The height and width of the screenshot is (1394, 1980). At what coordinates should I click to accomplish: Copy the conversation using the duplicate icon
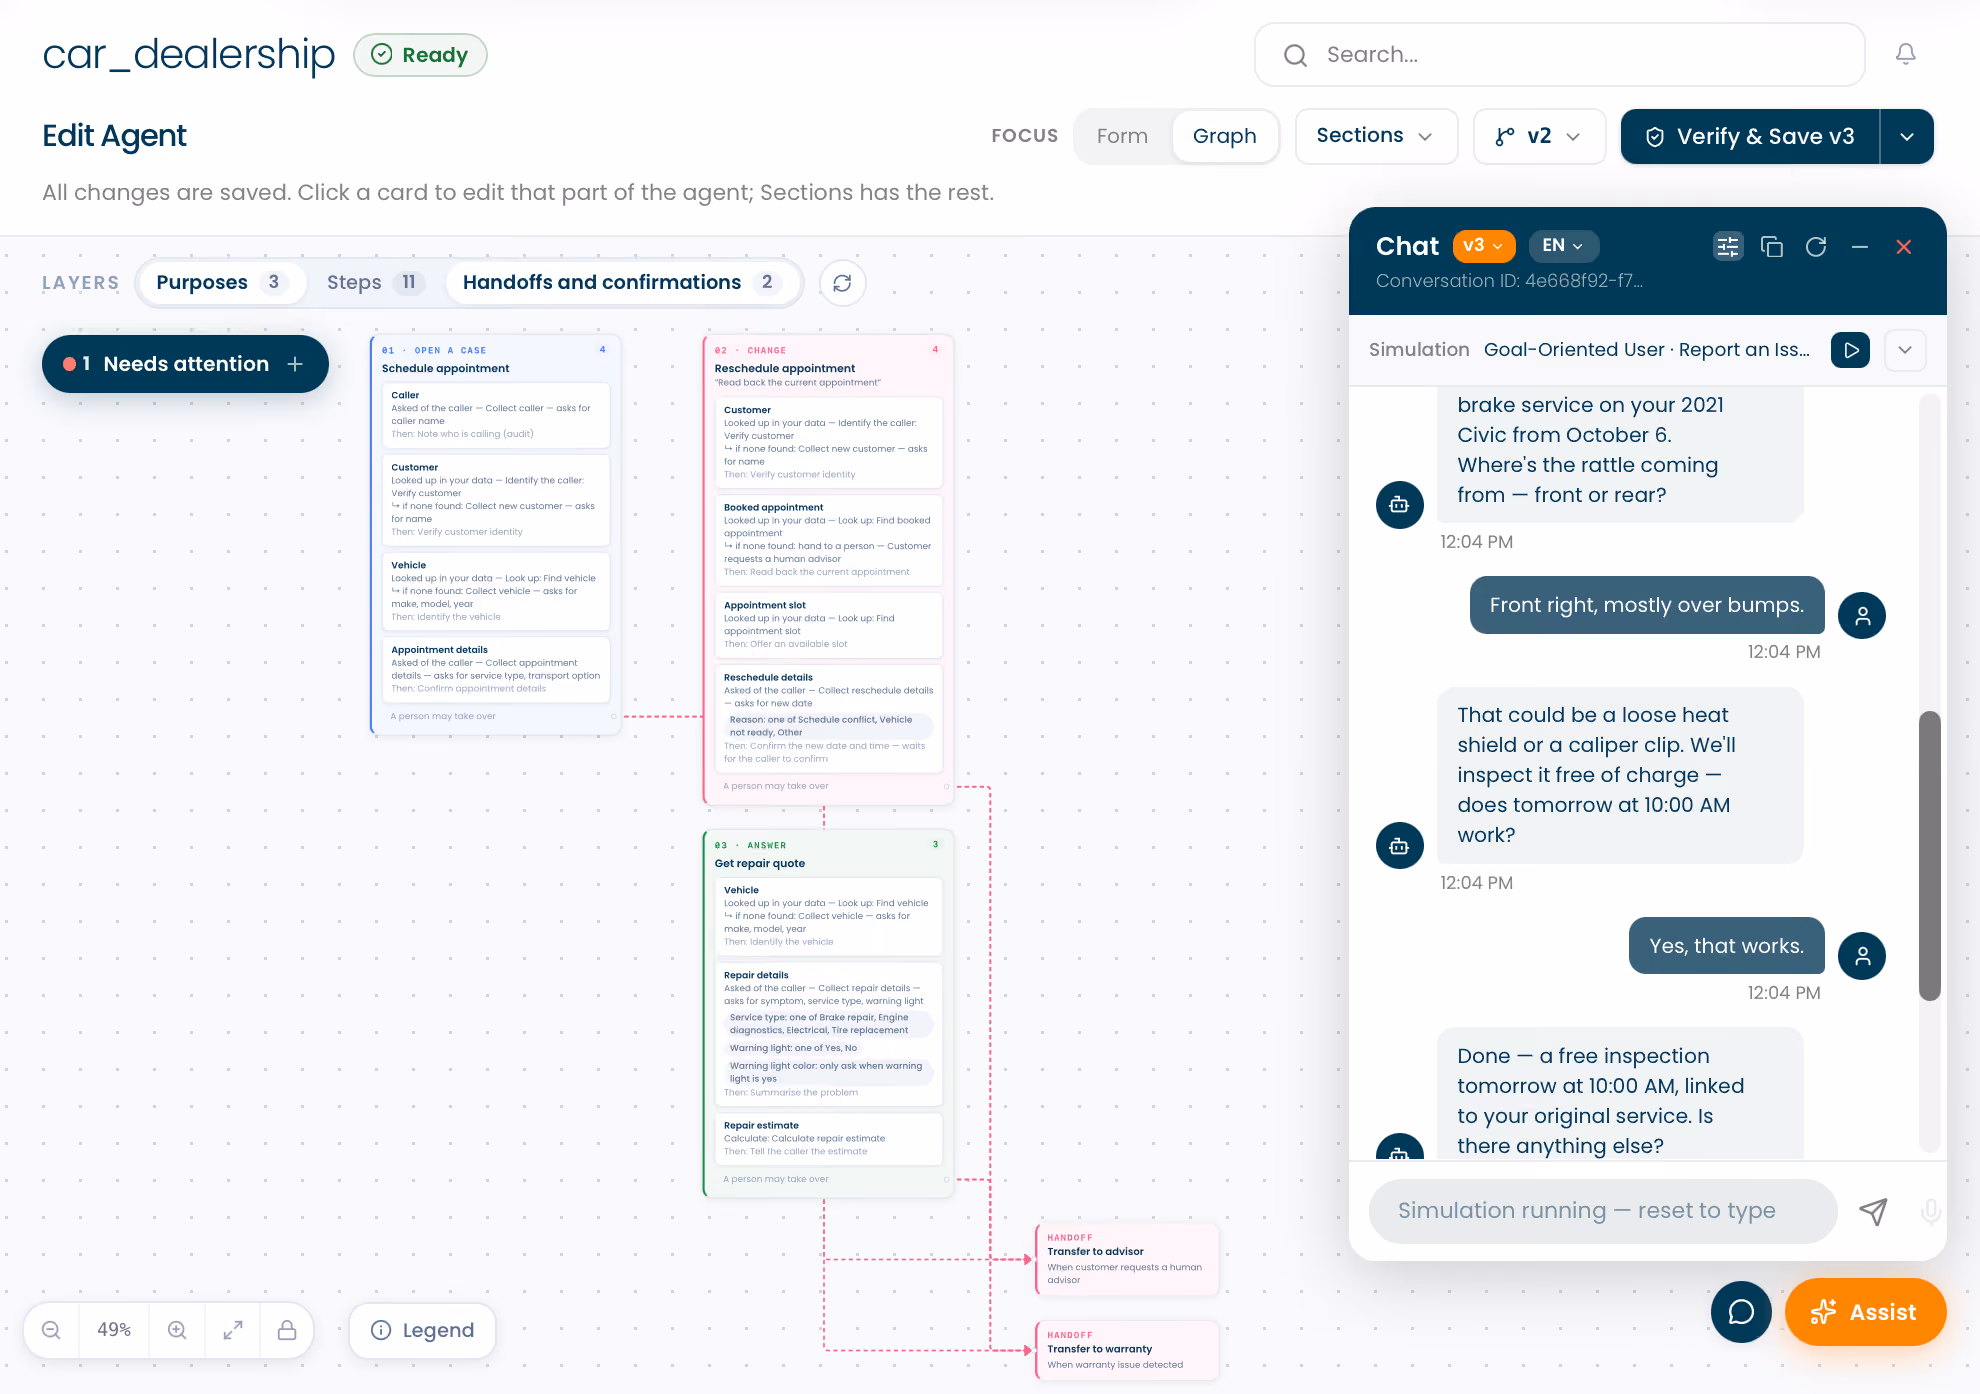pyautogui.click(x=1772, y=246)
